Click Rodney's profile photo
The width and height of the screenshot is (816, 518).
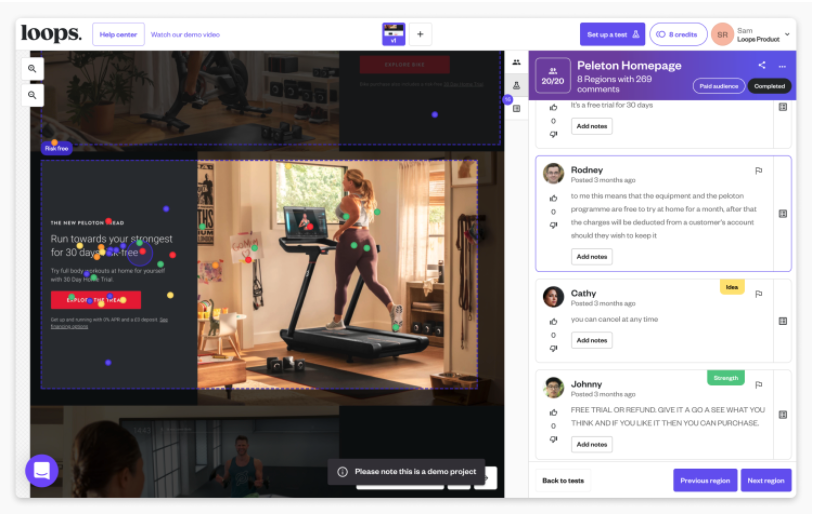553,173
